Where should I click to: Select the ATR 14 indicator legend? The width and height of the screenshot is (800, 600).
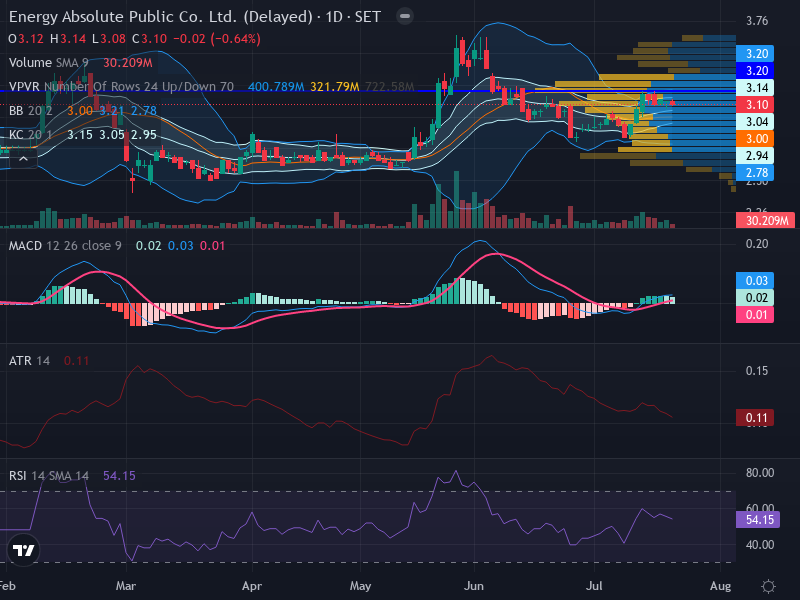(29, 361)
